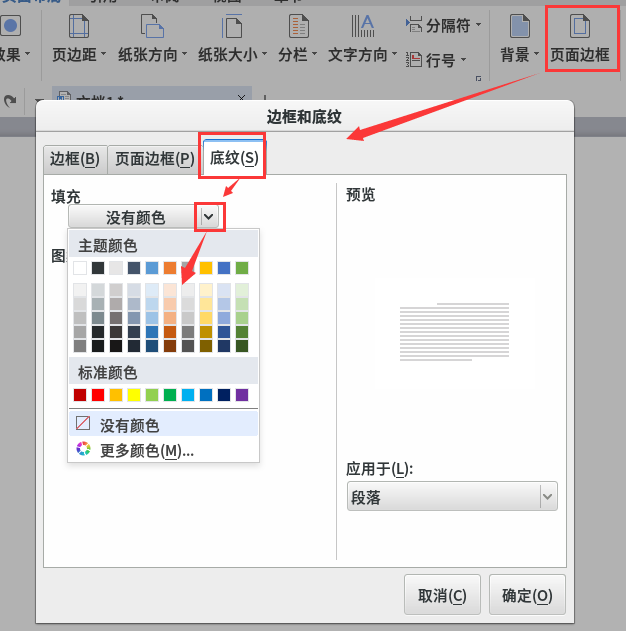The width and height of the screenshot is (626, 631).
Task: Click the Cancel (取消) button
Action: (442, 595)
